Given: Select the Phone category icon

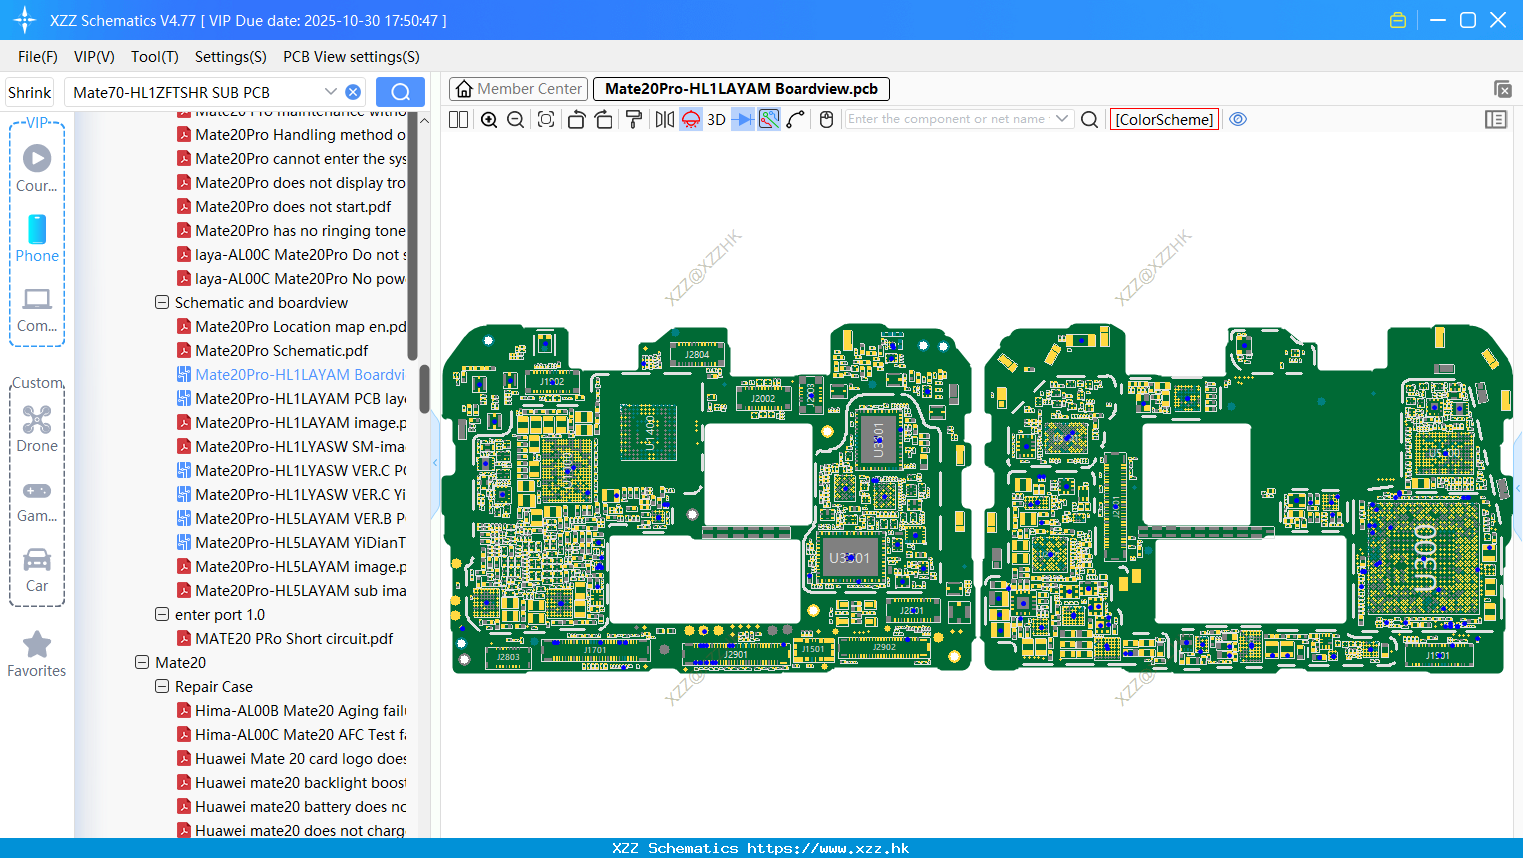Looking at the screenshot, I should [x=37, y=229].
